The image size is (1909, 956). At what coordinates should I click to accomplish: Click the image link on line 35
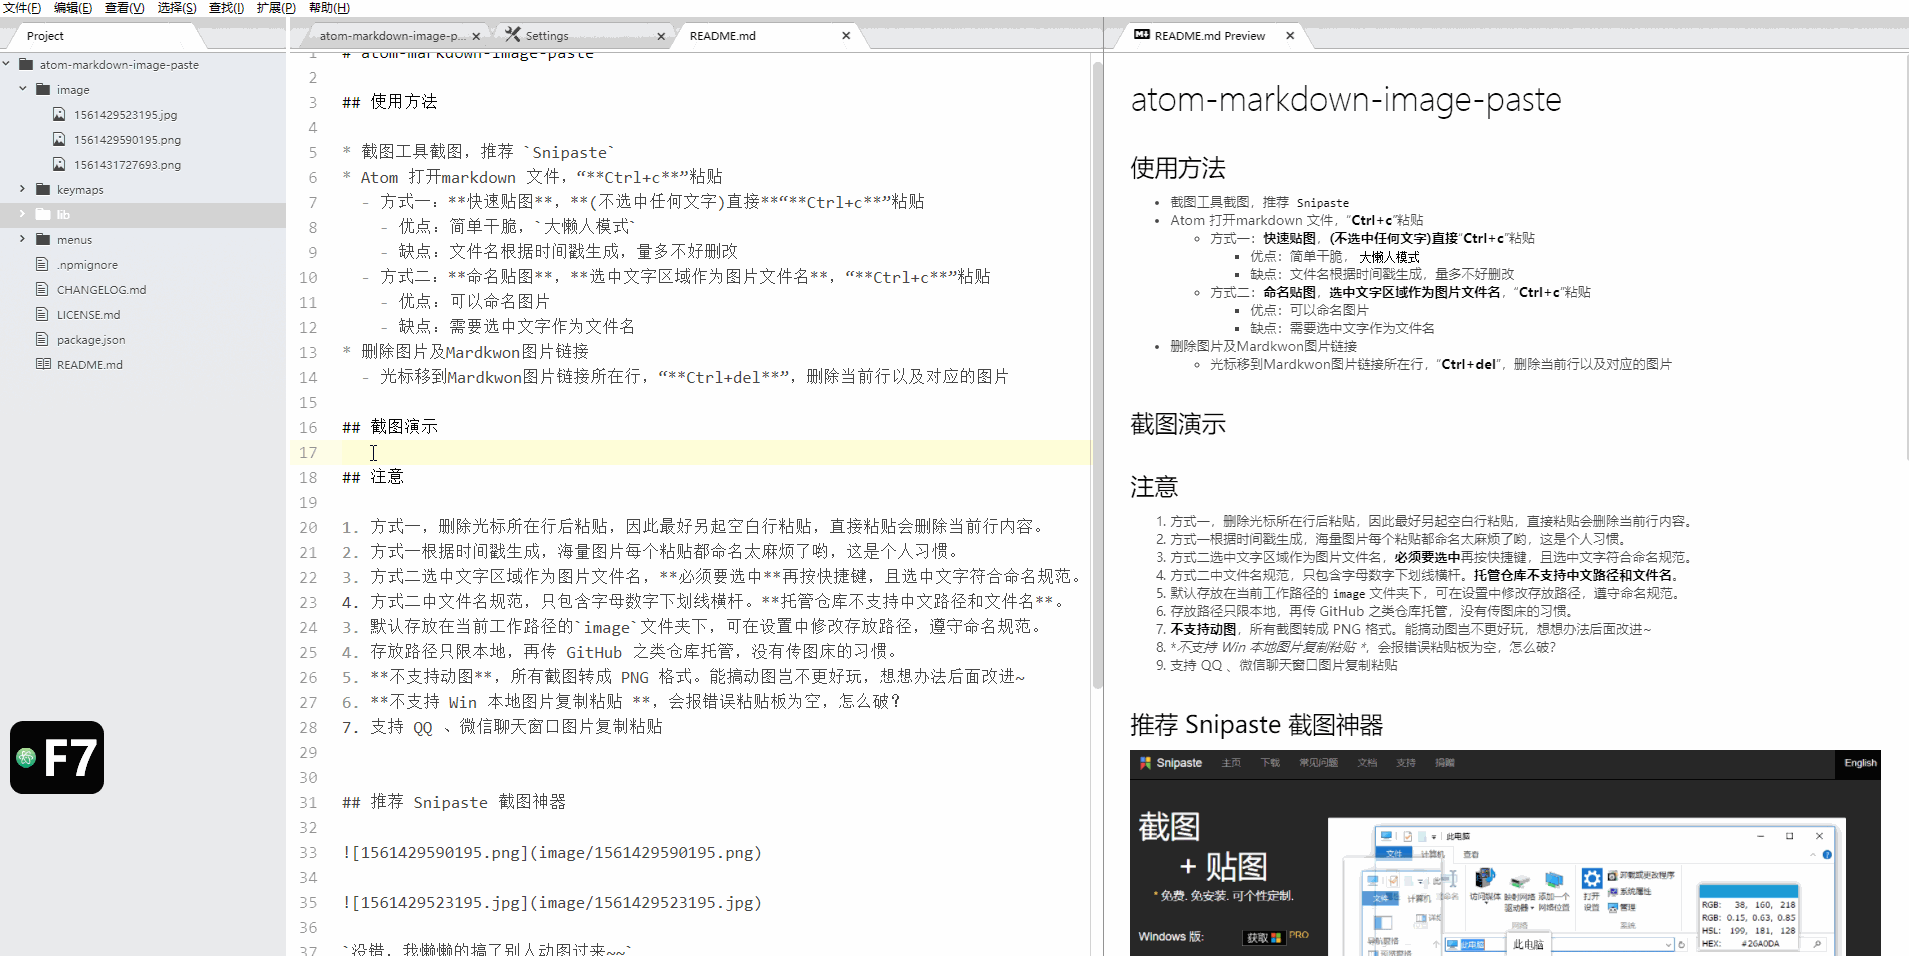552,903
